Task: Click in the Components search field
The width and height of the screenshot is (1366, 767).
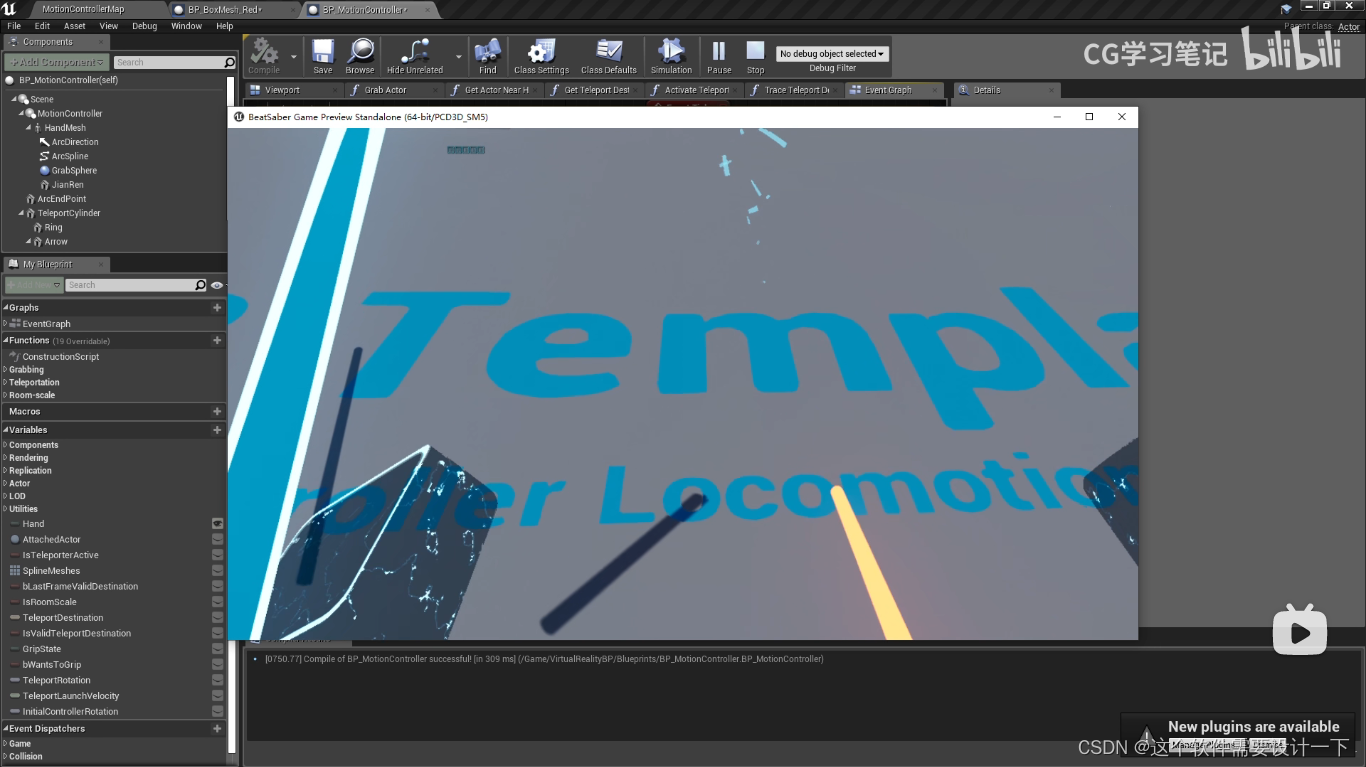Action: (x=168, y=62)
